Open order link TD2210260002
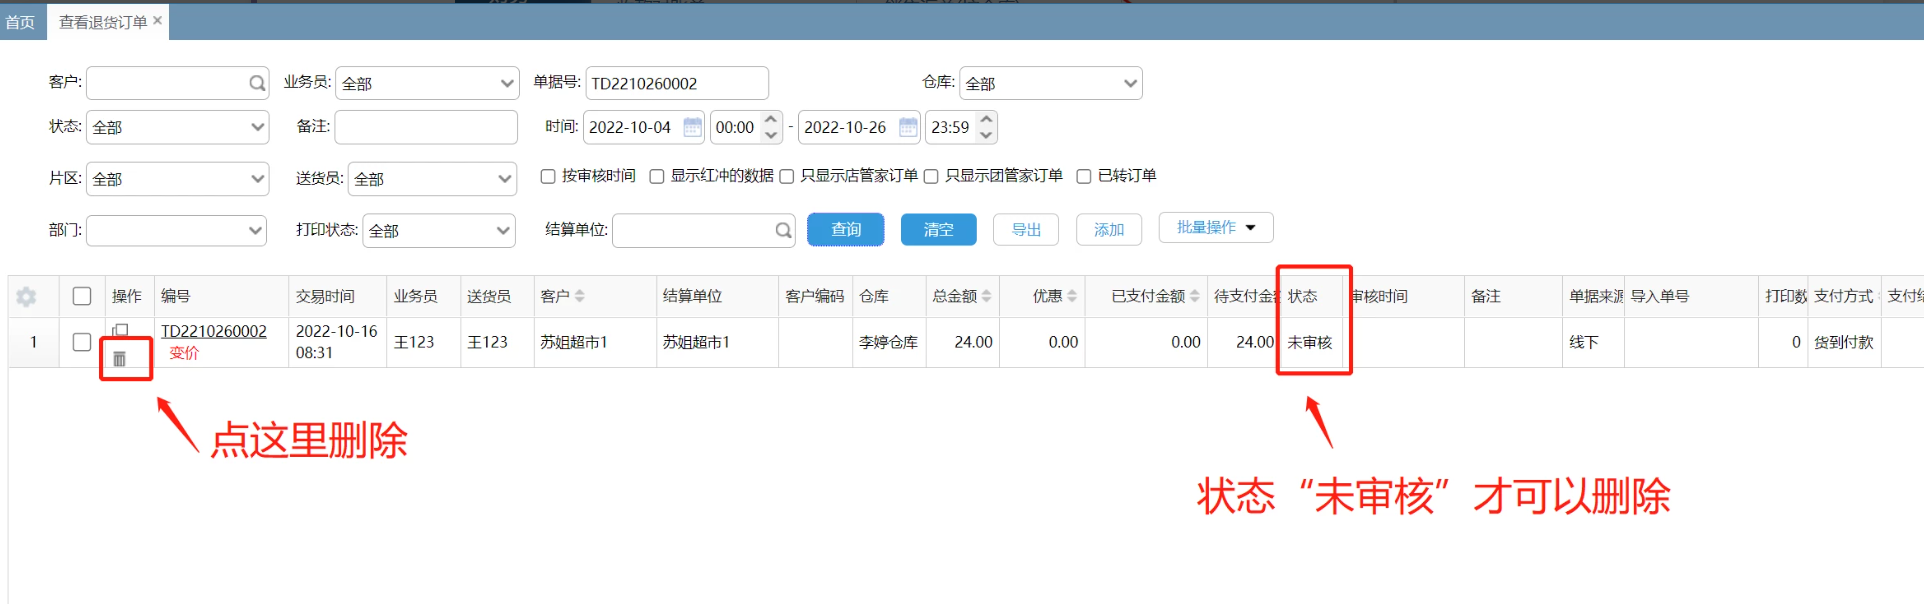1924x604 pixels. [x=214, y=331]
